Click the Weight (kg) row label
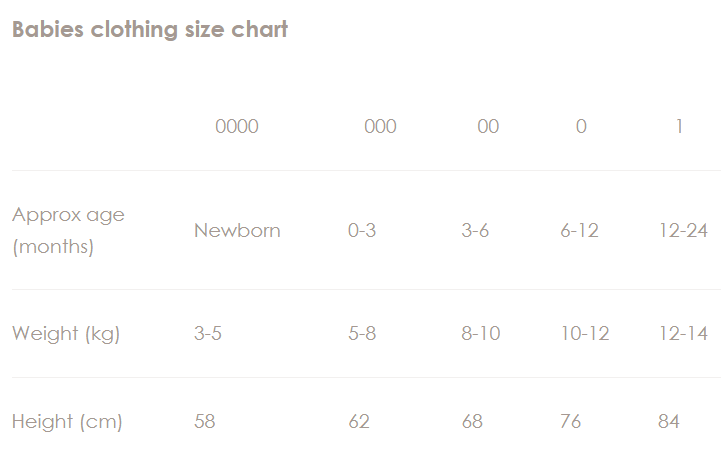721x457 pixels. pos(66,333)
